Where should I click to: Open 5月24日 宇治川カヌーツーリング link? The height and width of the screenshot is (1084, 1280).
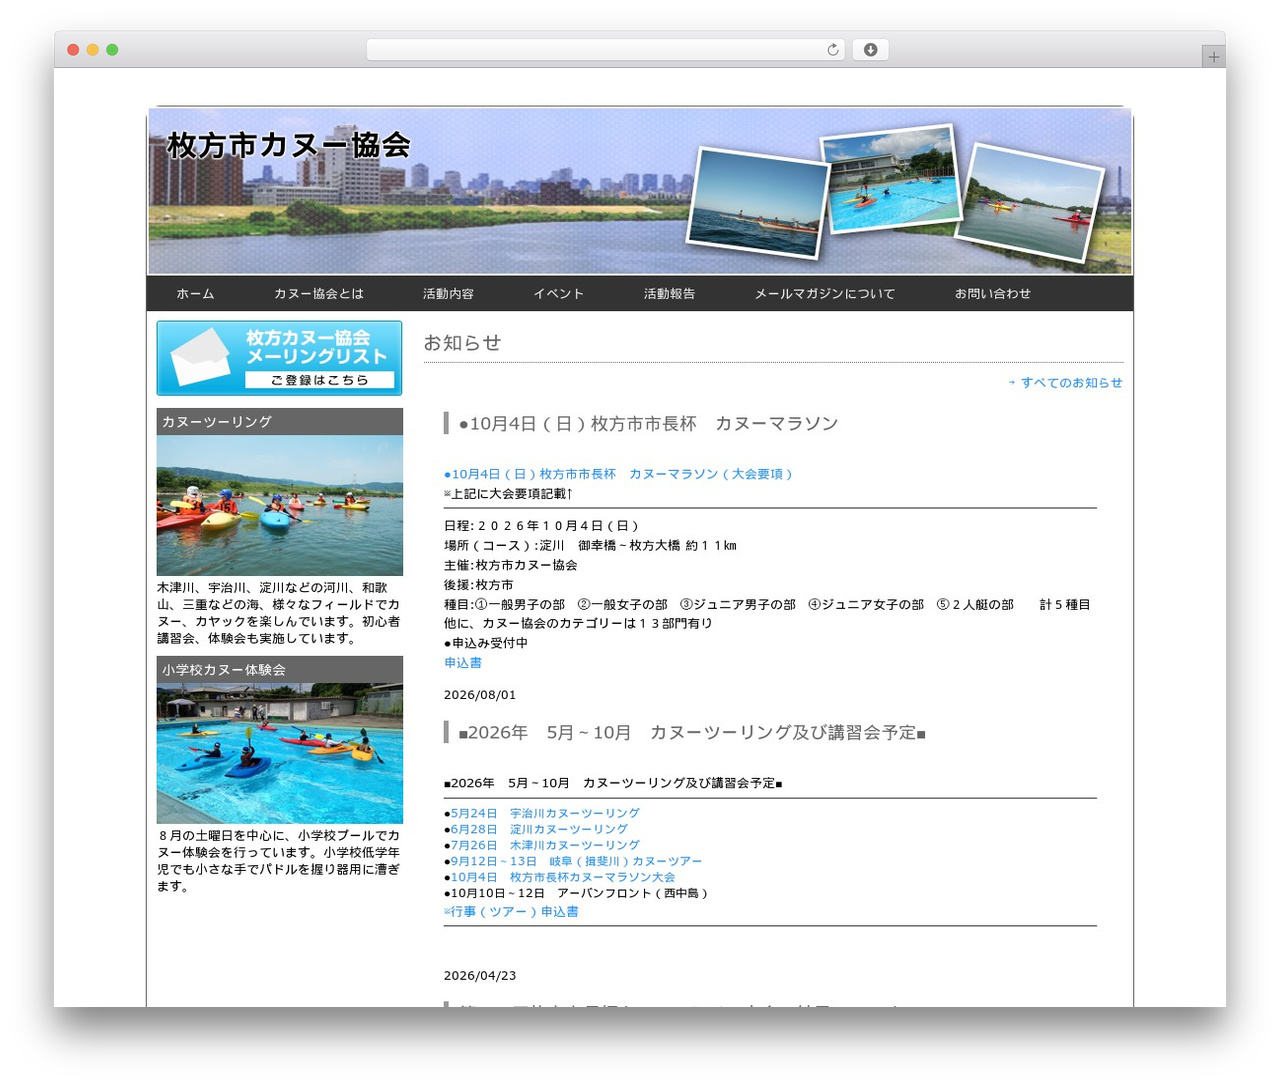(545, 814)
